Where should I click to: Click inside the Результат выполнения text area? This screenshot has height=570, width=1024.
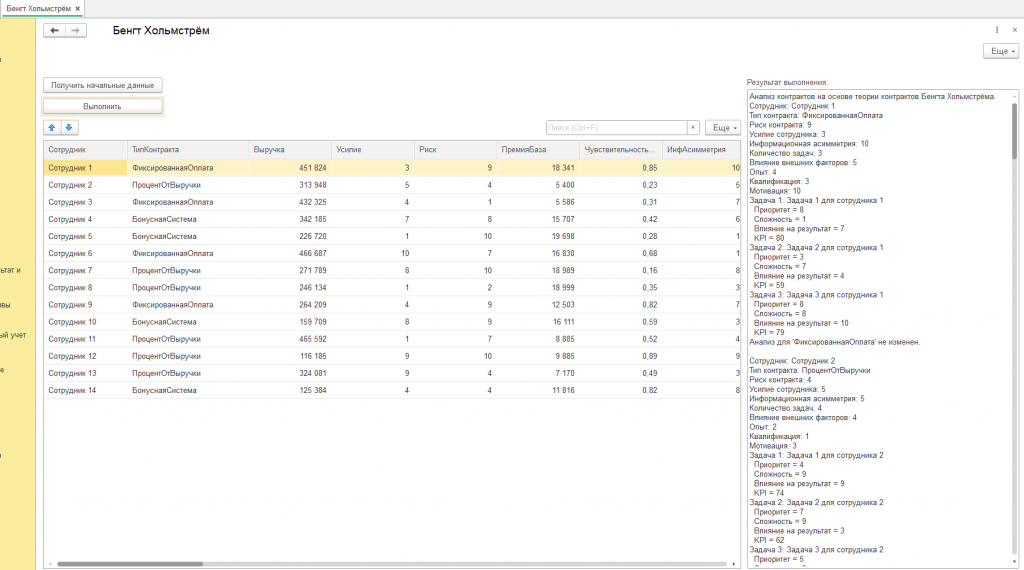pyautogui.click(x=879, y=328)
